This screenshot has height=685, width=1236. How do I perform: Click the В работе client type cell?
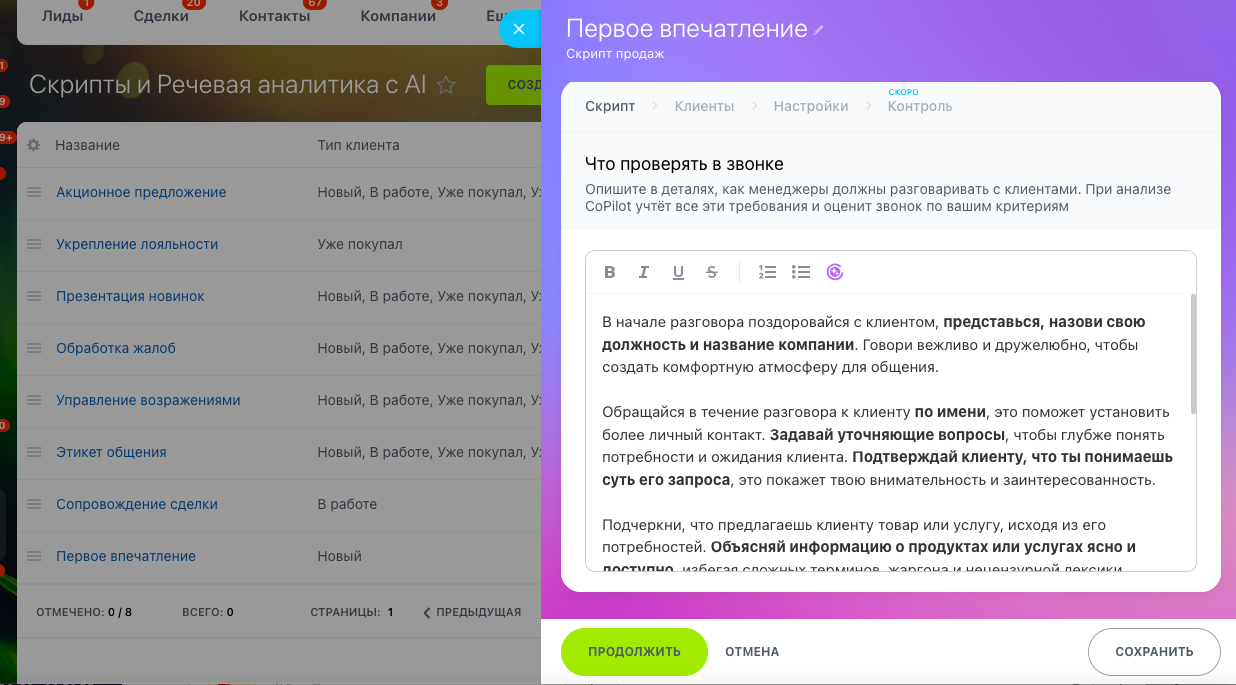pos(347,504)
